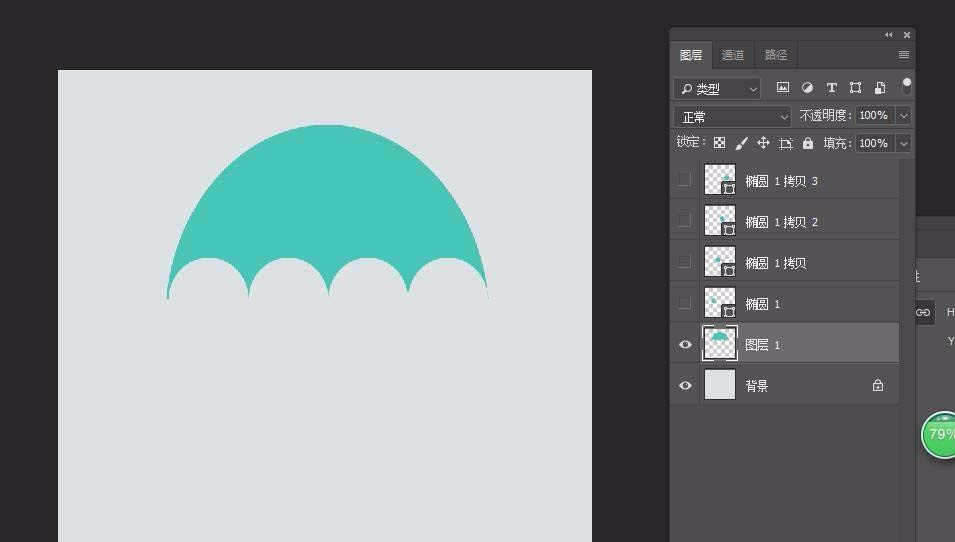Hide the 图层 1 layer
This screenshot has width=955, height=542.
(x=685, y=344)
